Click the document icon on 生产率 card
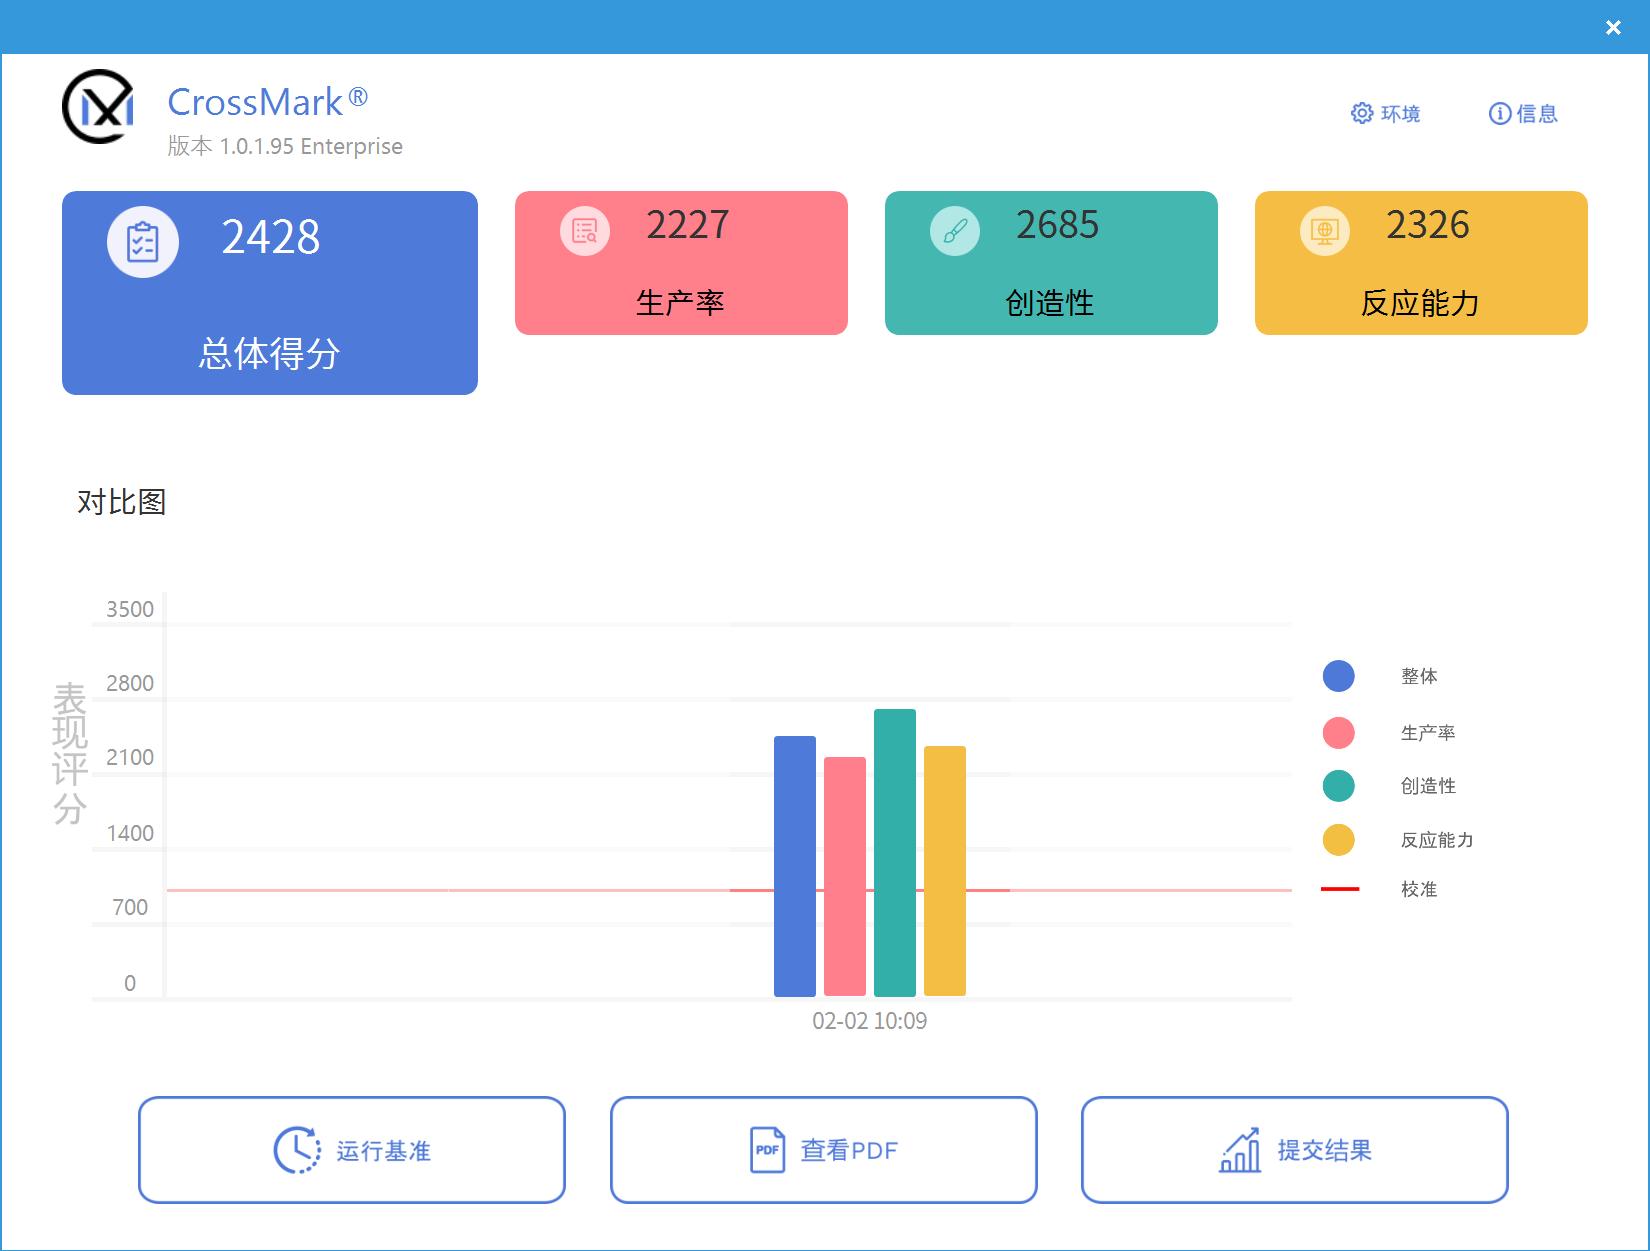1650x1251 pixels. (x=584, y=229)
